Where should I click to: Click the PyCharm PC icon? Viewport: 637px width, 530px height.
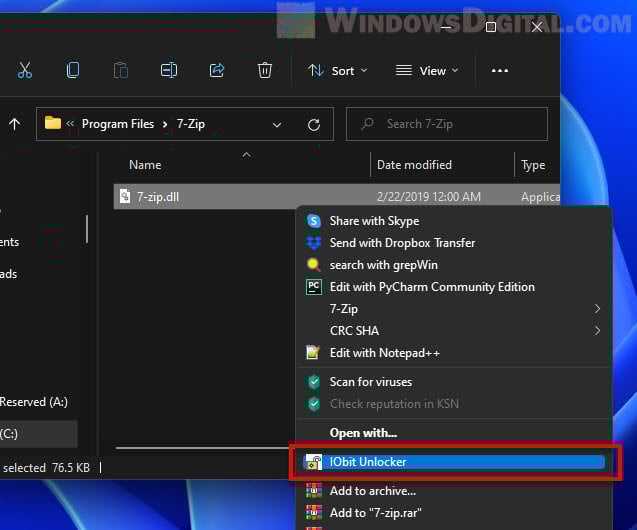click(x=314, y=287)
